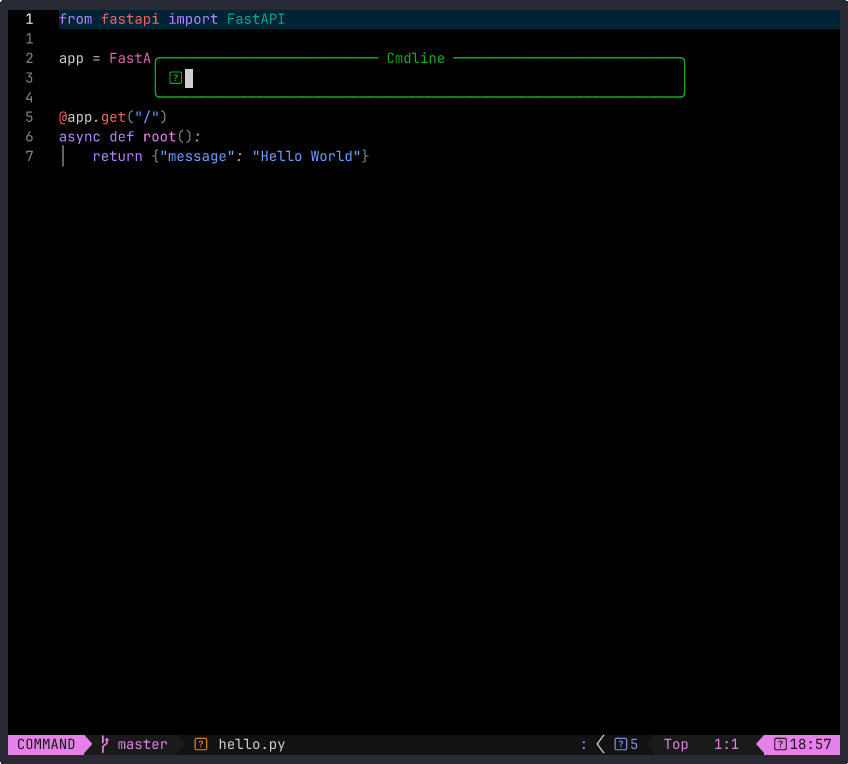Click relative line number 7 in gutter
The height and width of the screenshot is (764, 848).
29,156
